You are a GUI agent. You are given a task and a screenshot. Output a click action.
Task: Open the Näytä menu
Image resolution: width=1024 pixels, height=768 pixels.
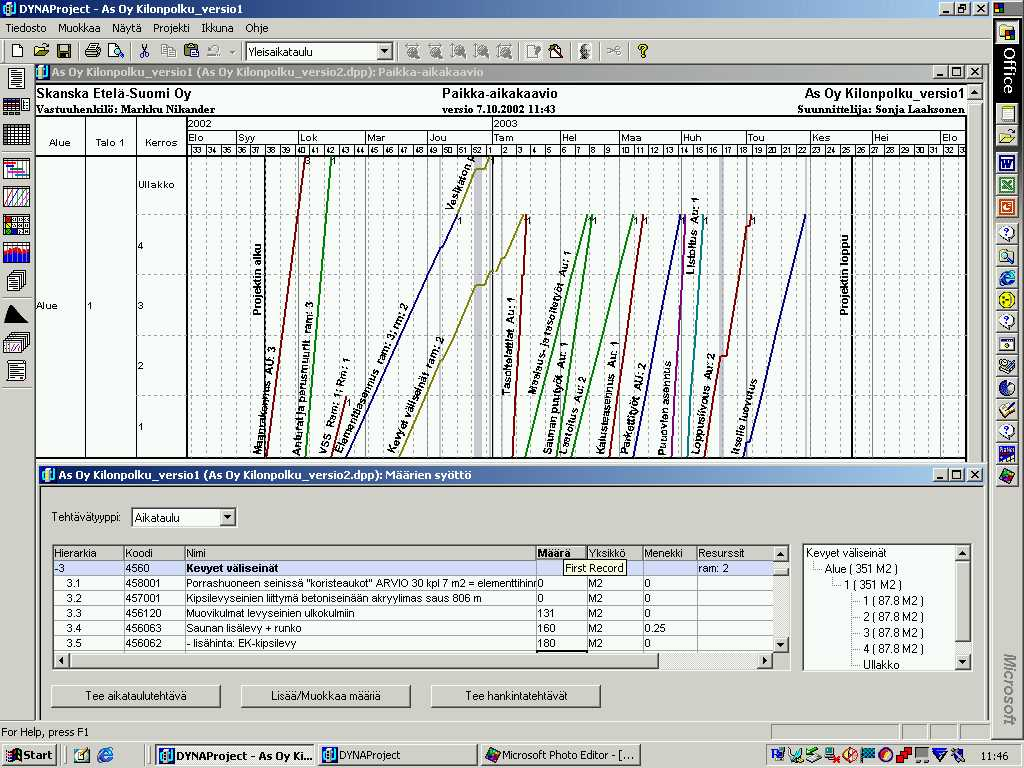127,28
